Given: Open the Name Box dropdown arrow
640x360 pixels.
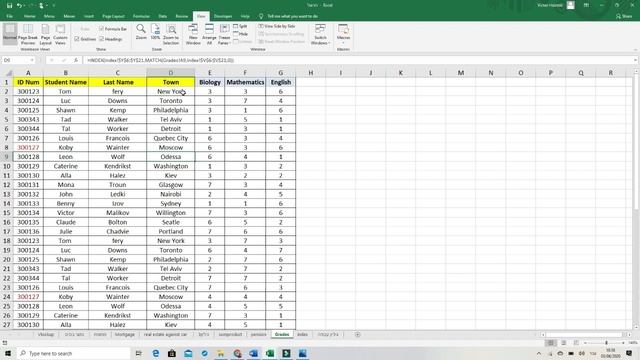Looking at the screenshot, I should click(x=32, y=60).
